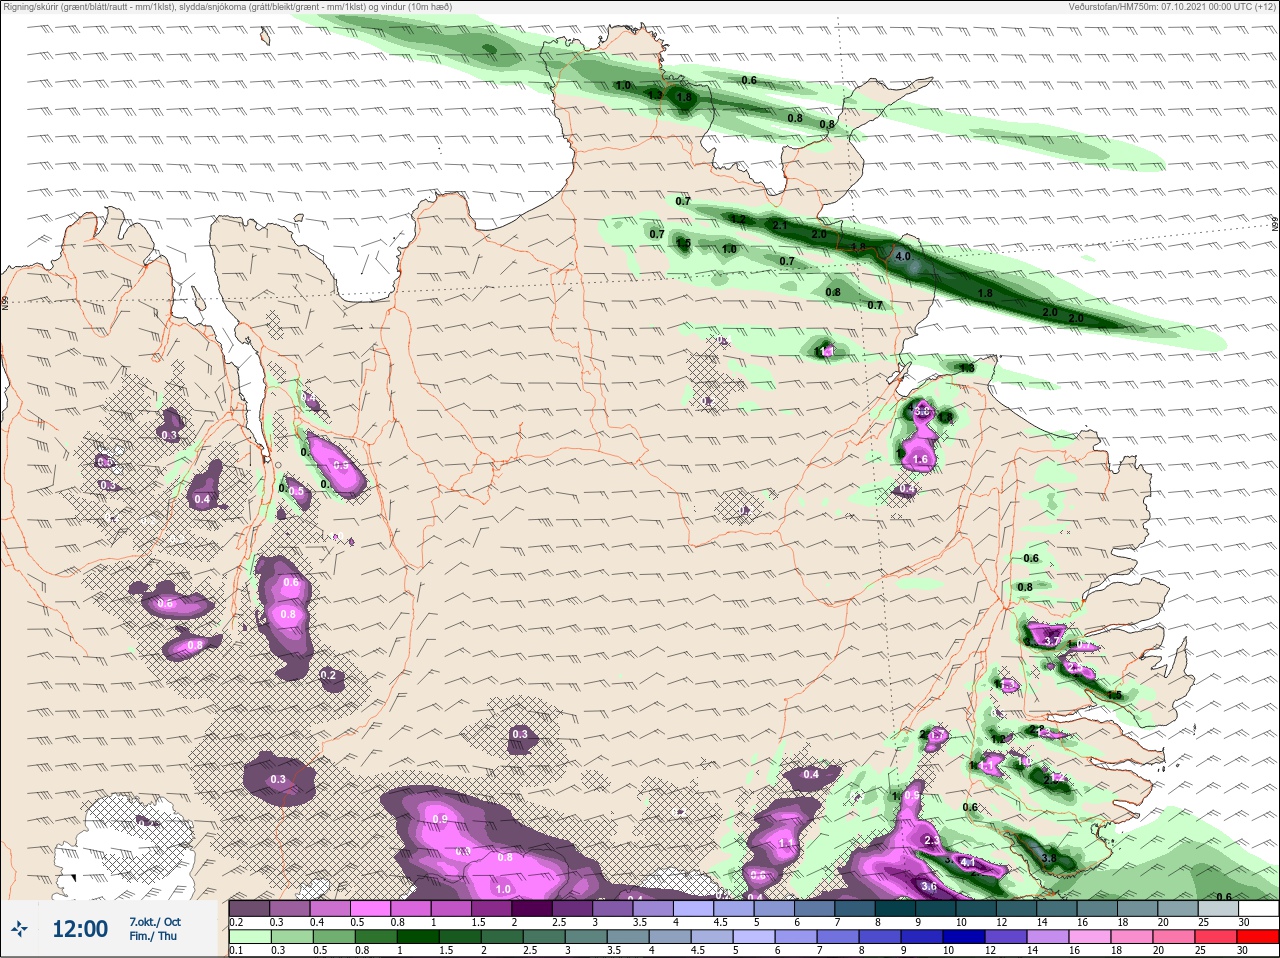Click the dark blue swatch between 9 and 10, bottom legend row

(x=922, y=937)
